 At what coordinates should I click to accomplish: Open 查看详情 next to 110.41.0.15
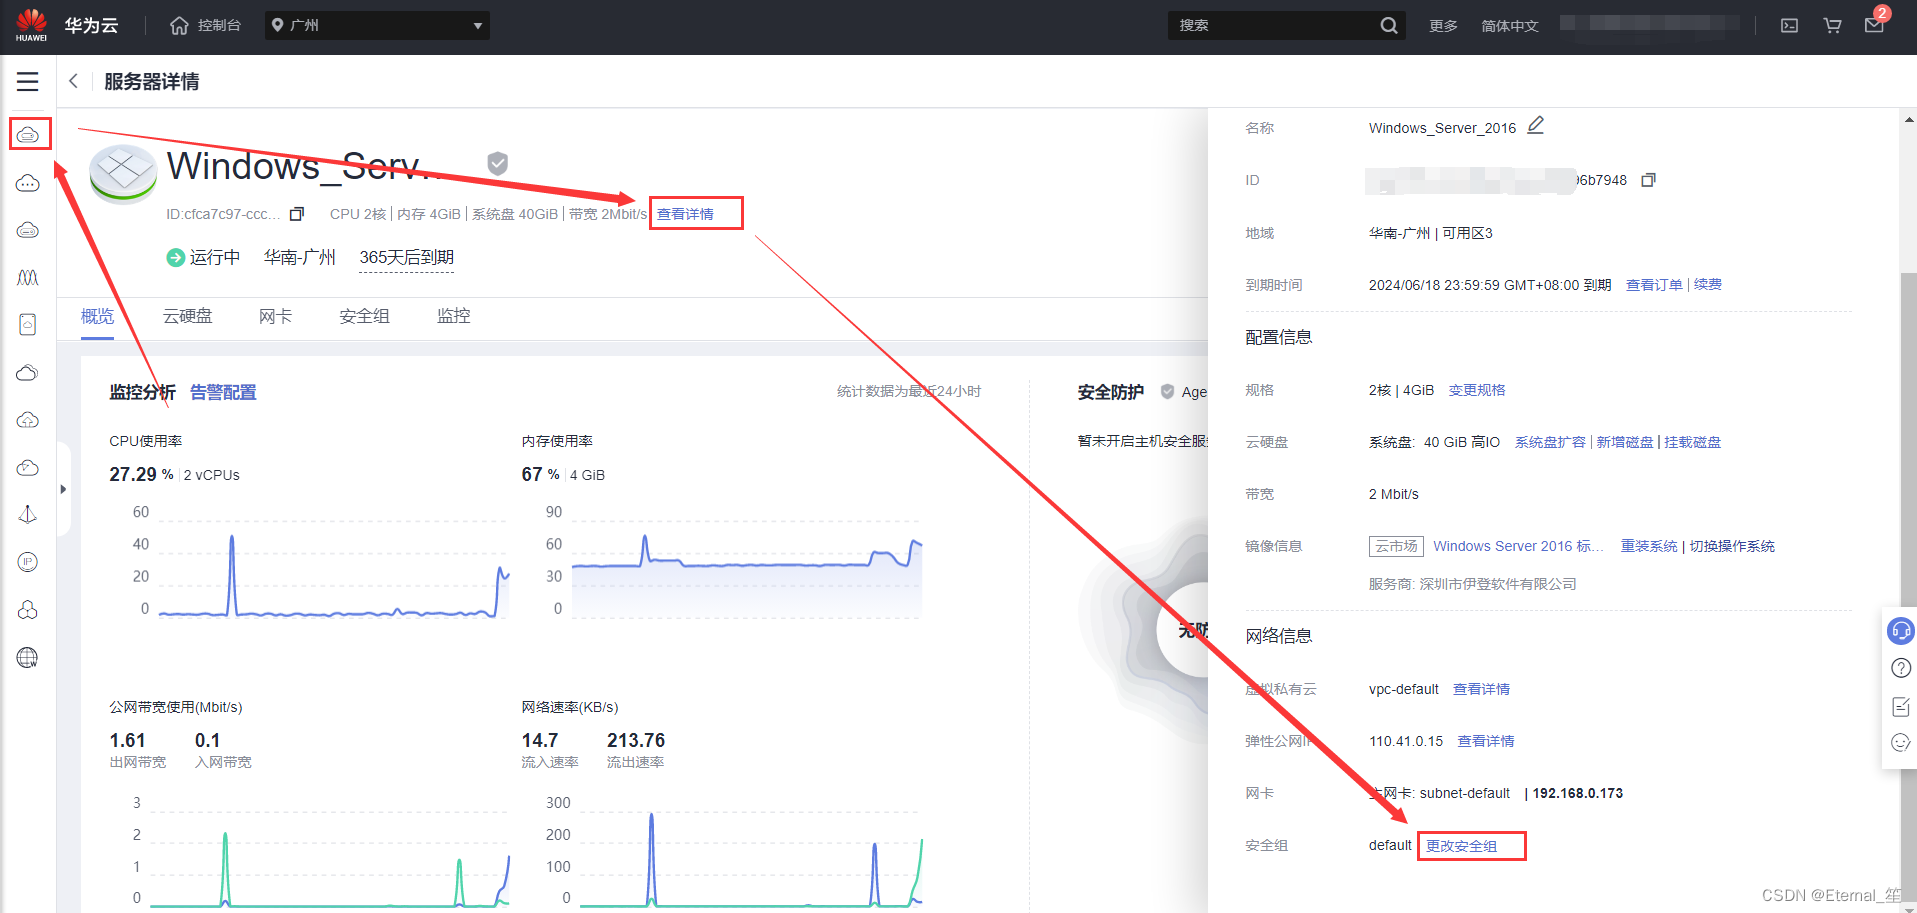(1486, 741)
